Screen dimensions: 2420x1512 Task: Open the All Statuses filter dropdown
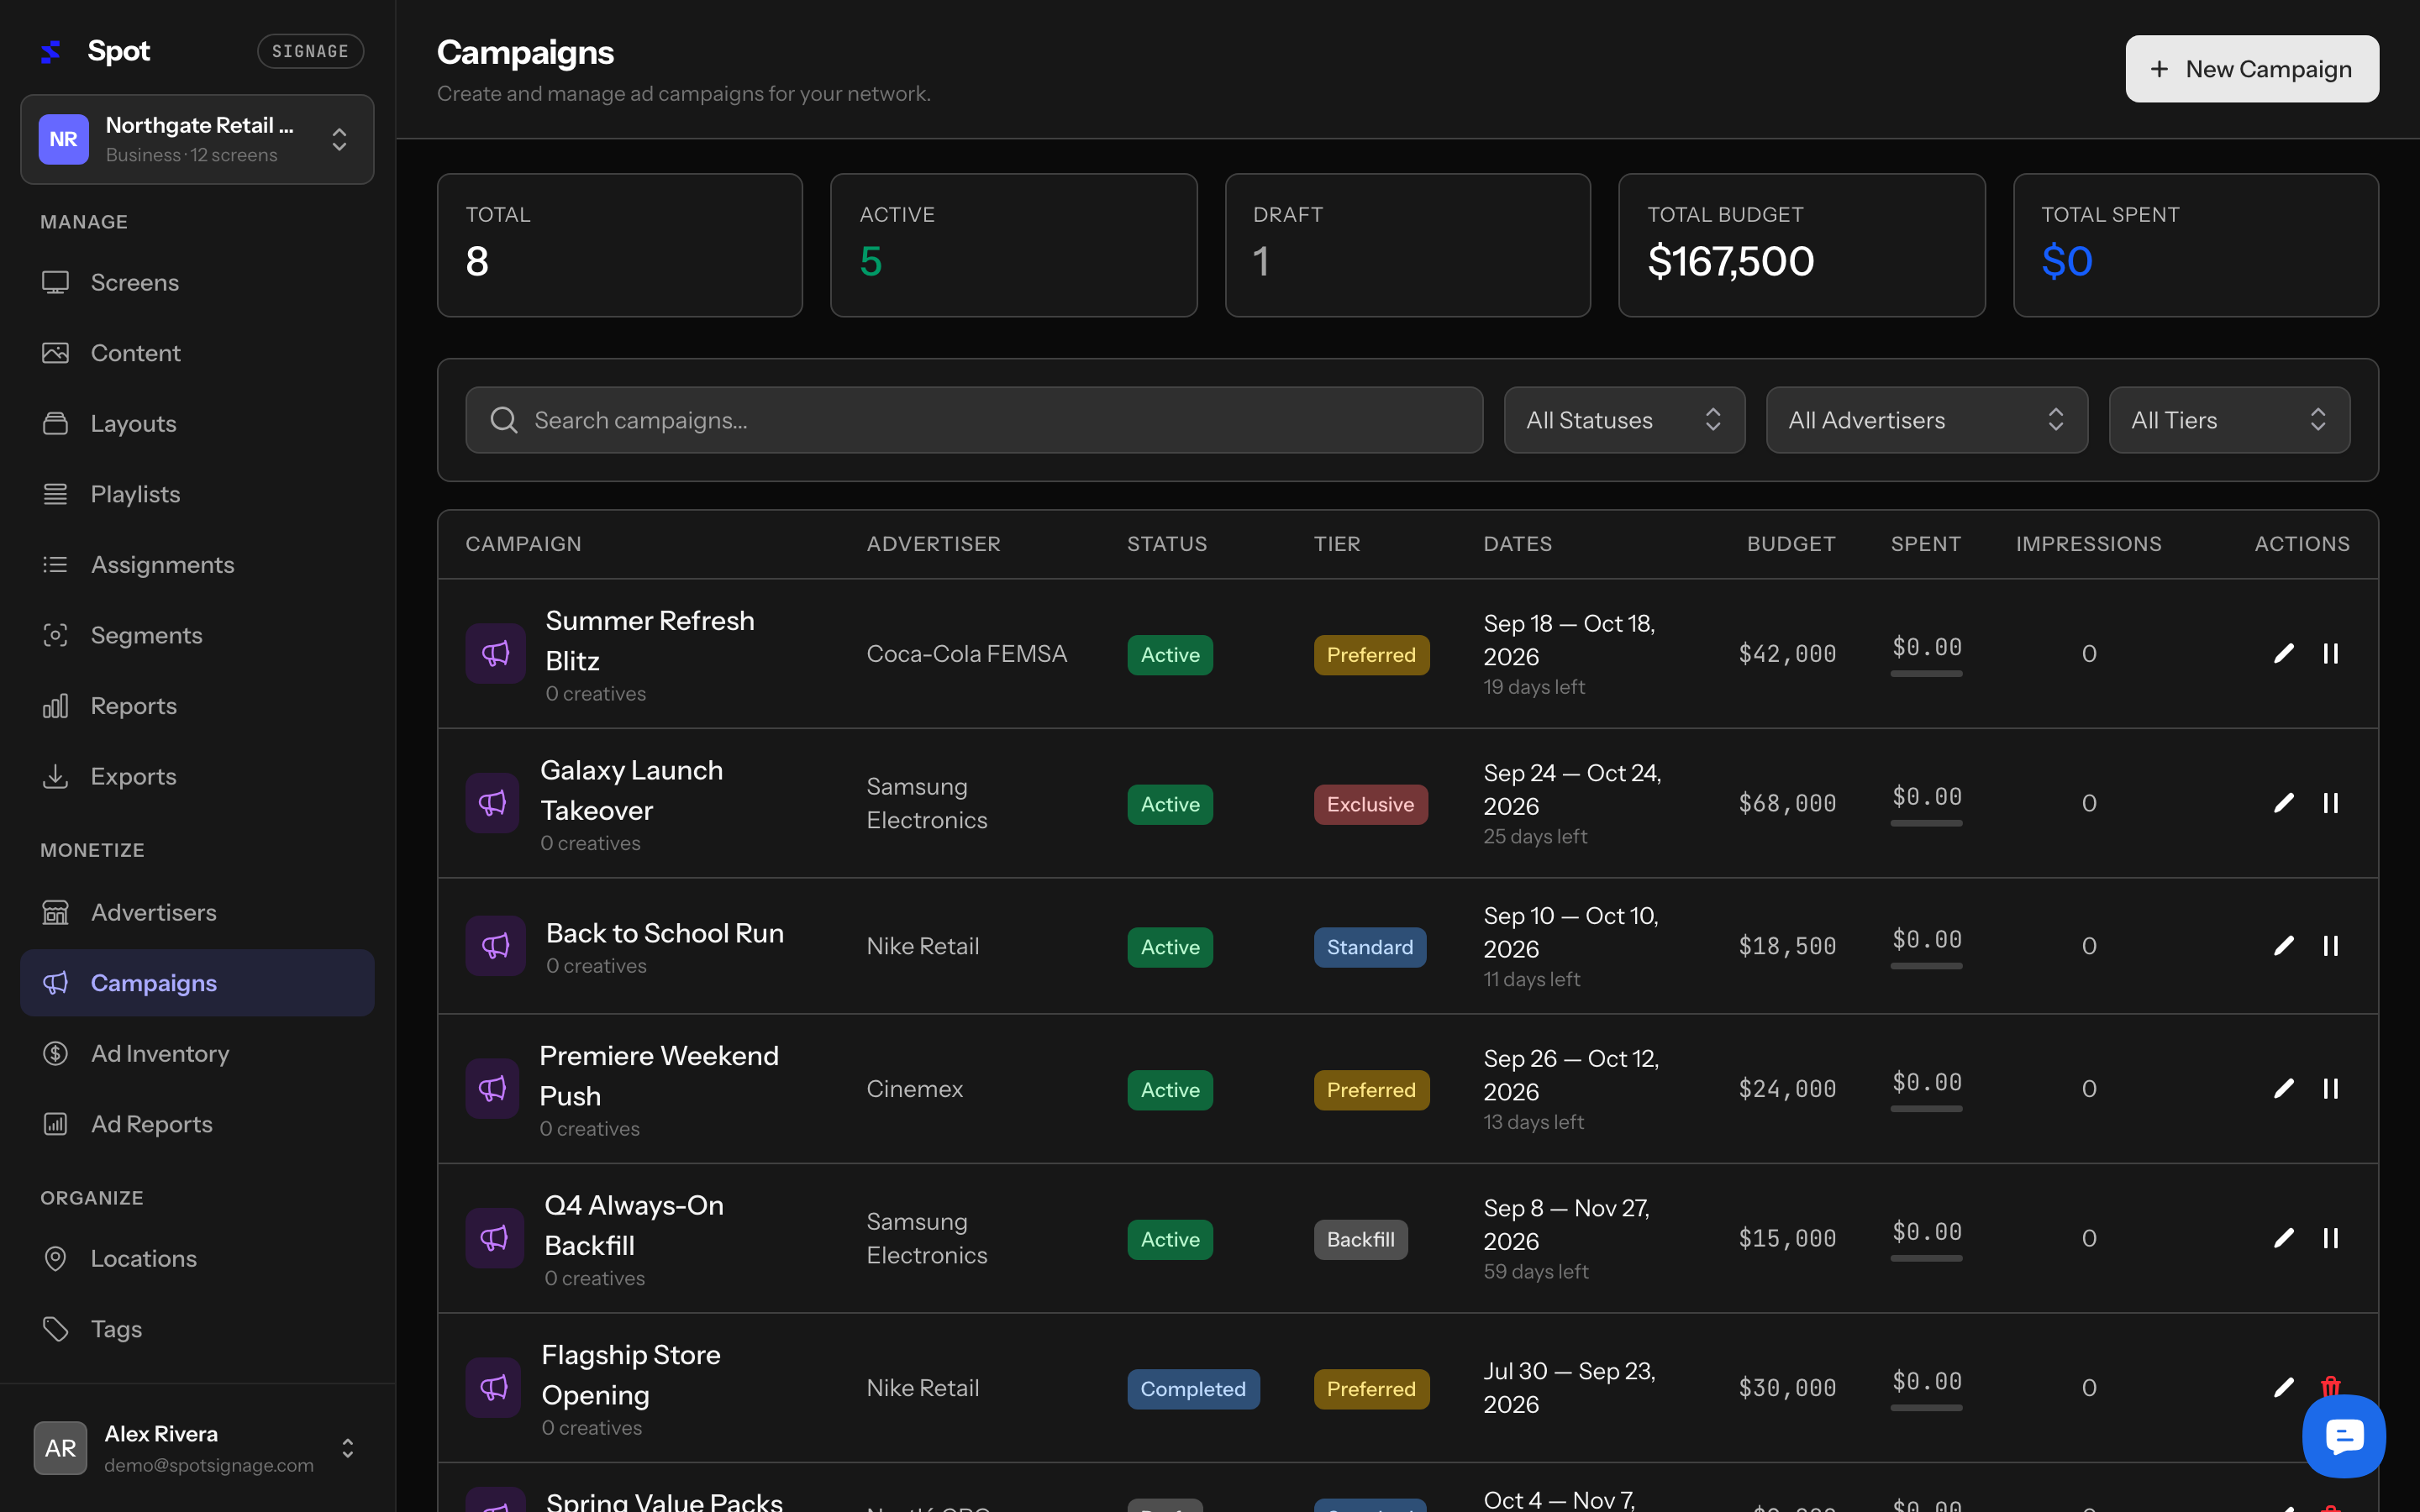click(x=1624, y=420)
